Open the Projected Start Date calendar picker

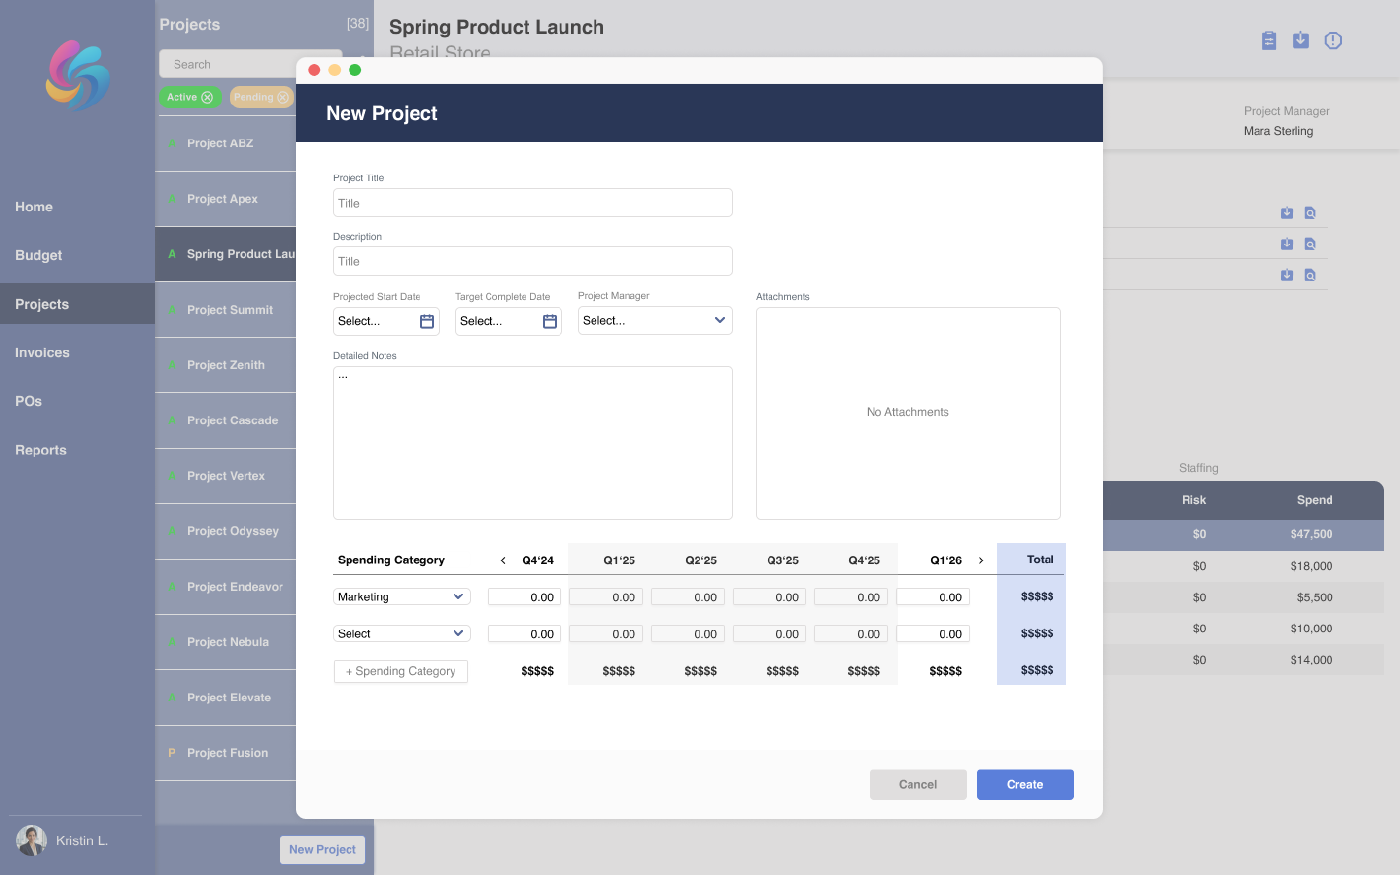tap(427, 321)
